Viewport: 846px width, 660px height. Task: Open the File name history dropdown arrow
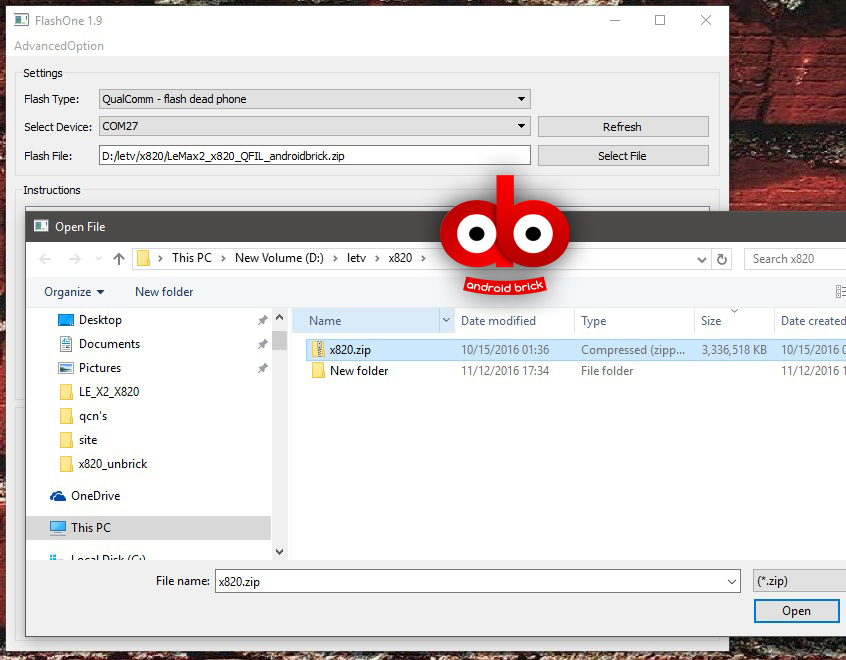(733, 581)
